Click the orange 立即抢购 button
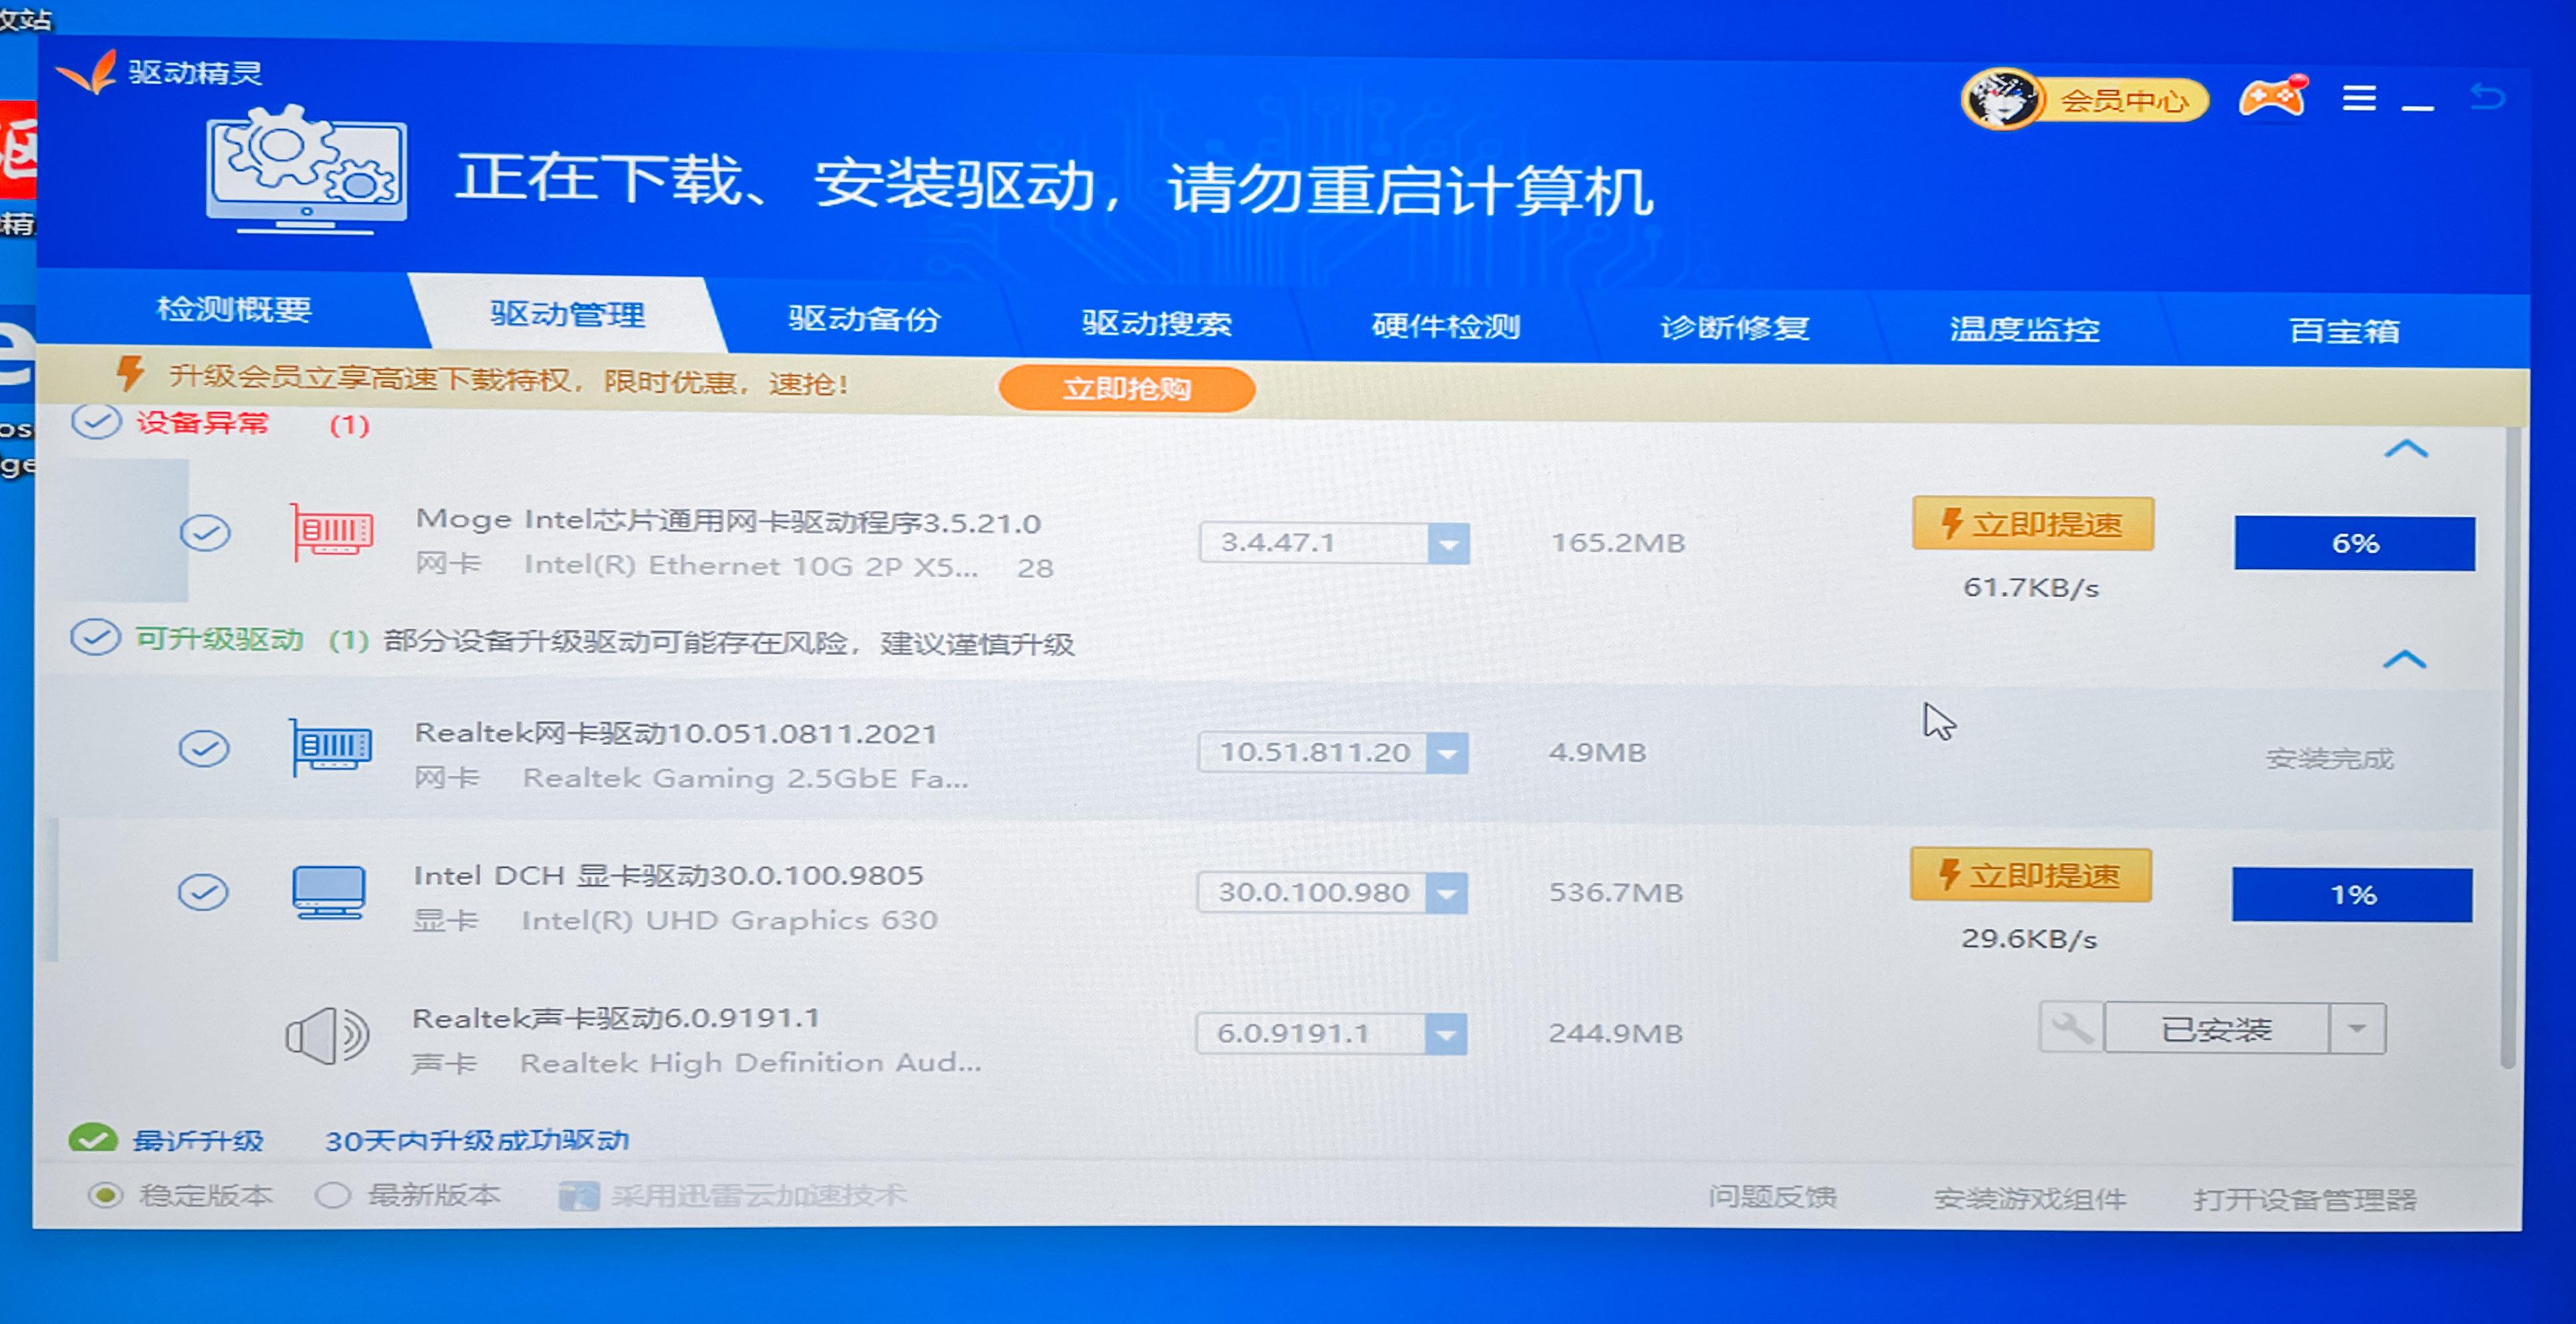Screen dimensions: 2576x1324 pyautogui.click(x=1126, y=388)
